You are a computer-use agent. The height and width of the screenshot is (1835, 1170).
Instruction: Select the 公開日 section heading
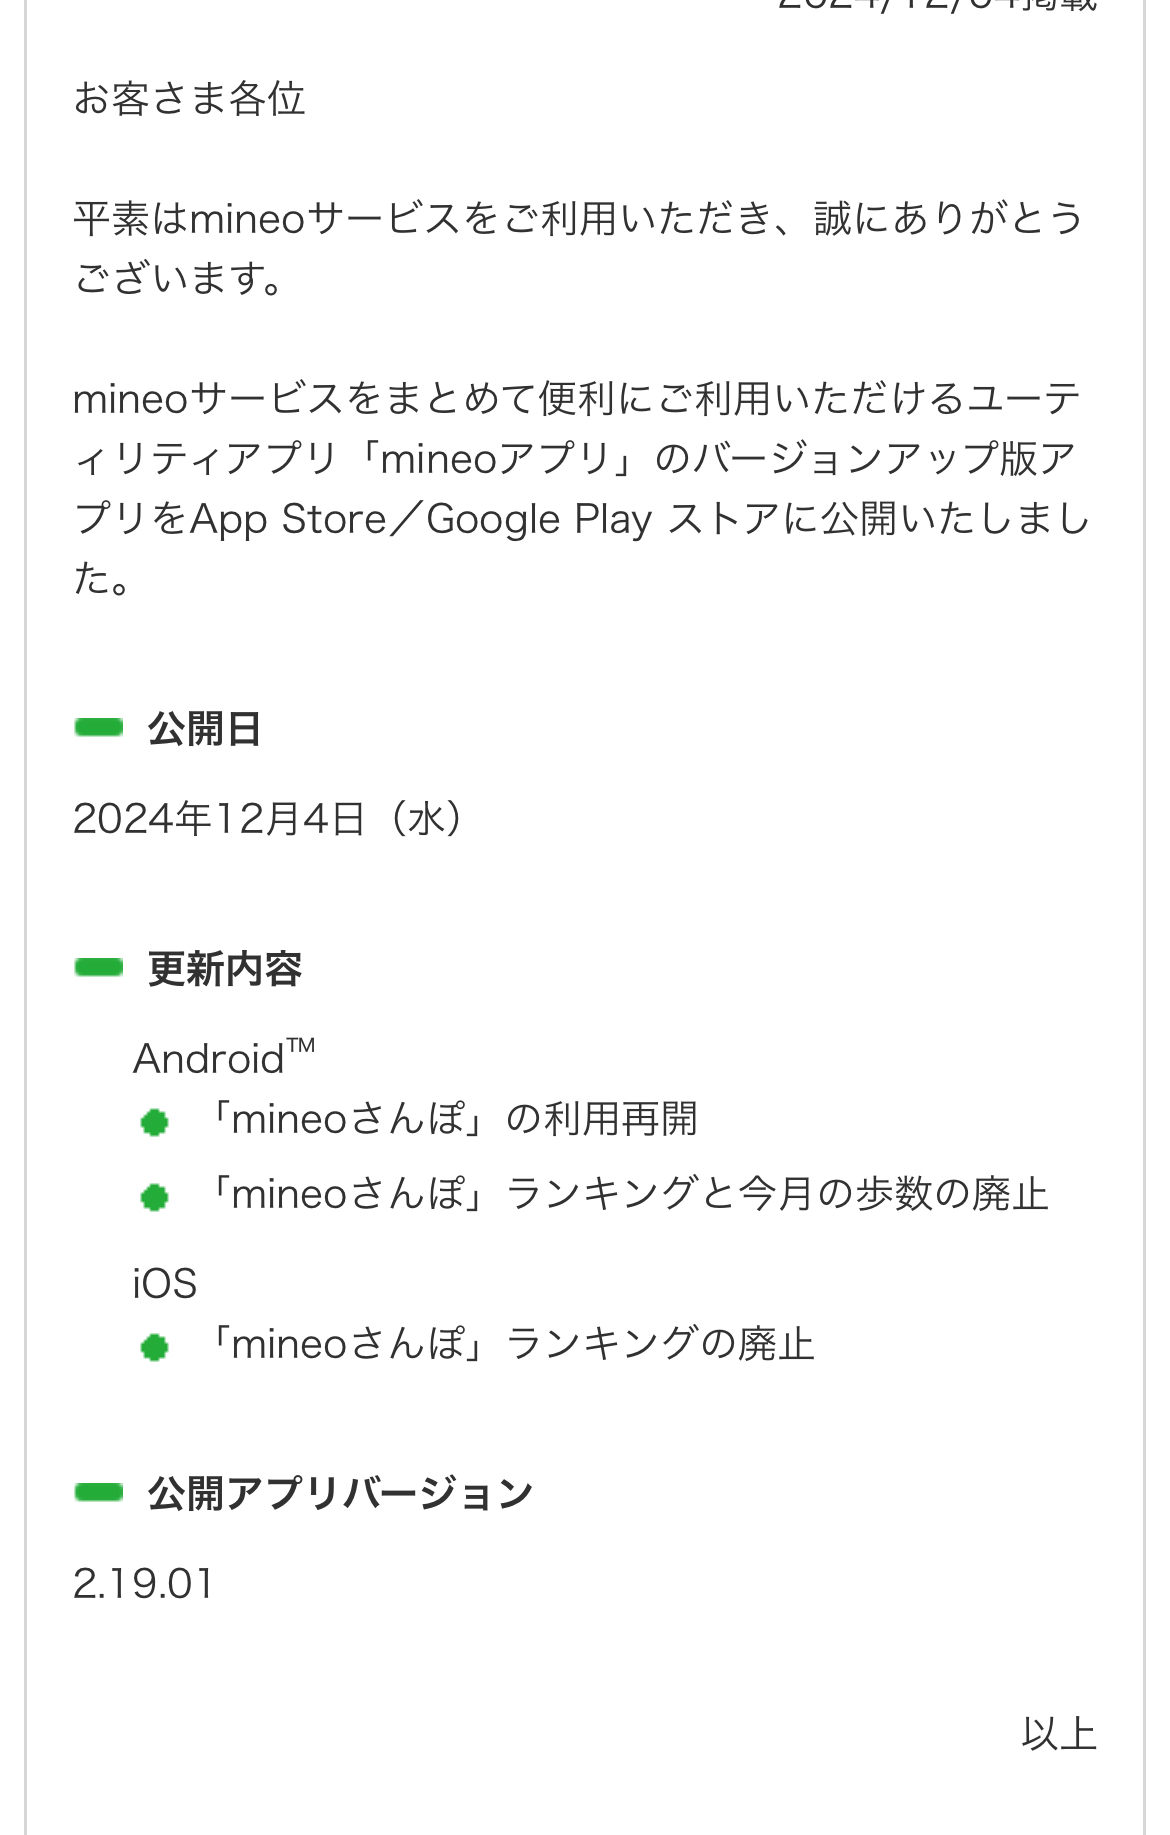click(204, 729)
